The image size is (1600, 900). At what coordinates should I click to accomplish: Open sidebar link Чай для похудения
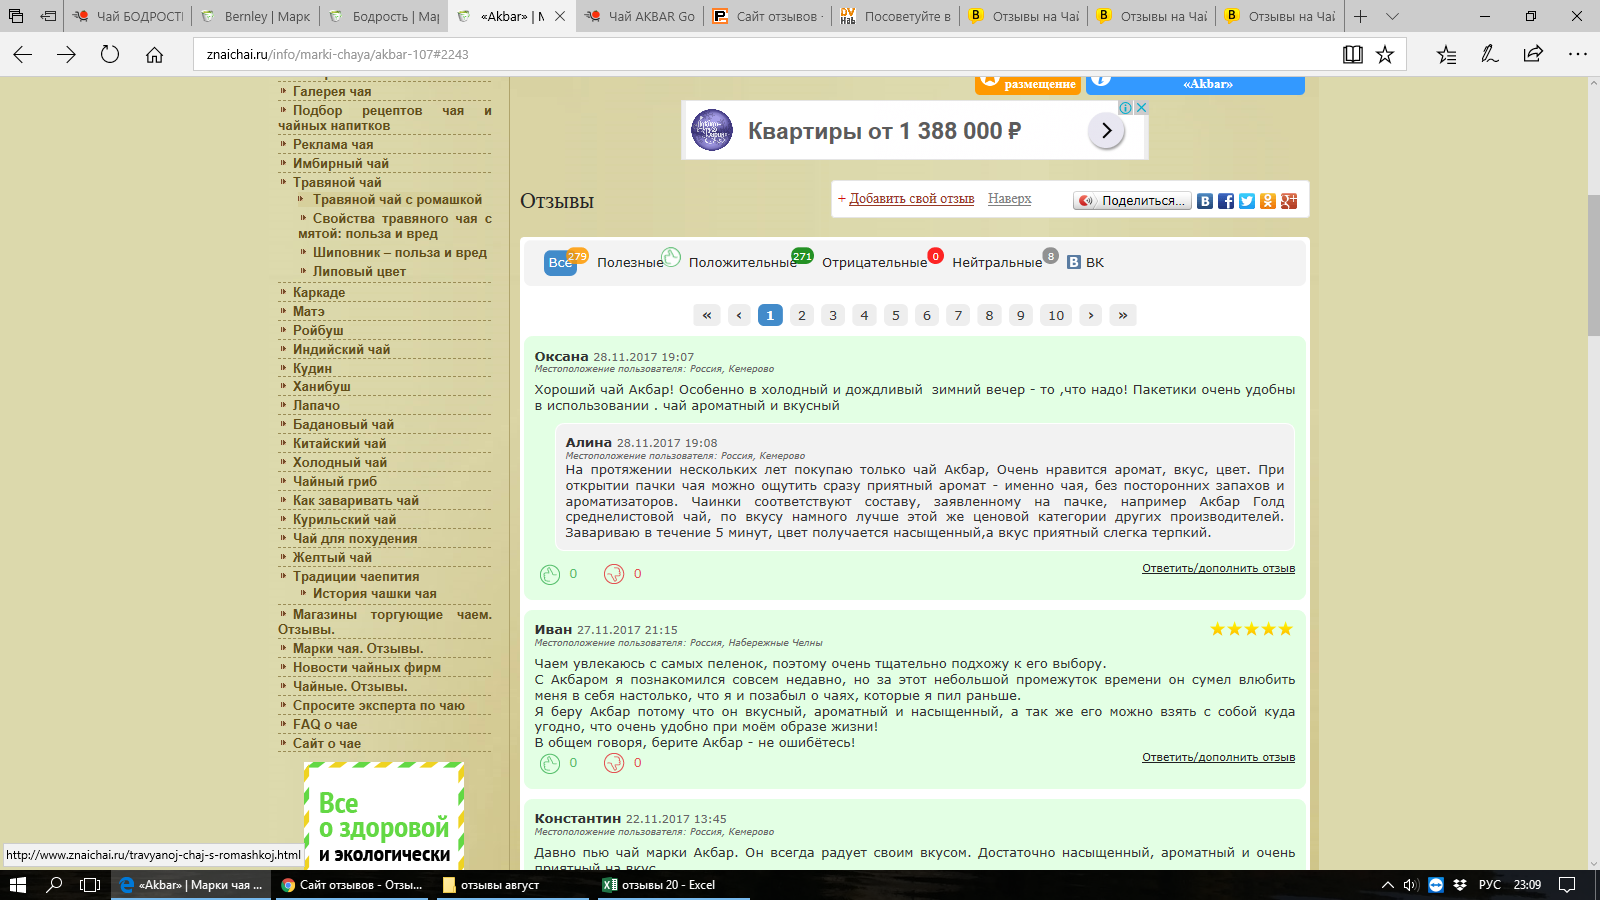click(x=355, y=538)
